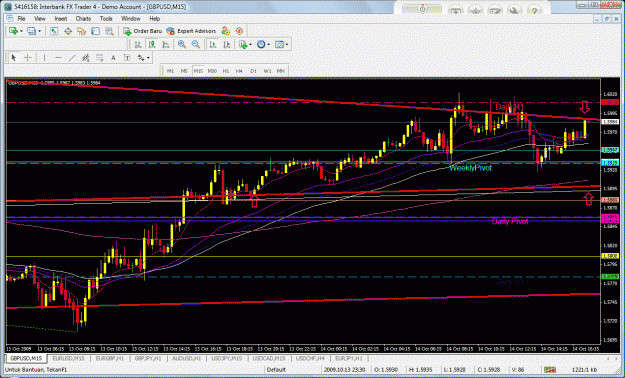The image size is (625, 378).
Task: Switch chart to D1 timeframe
Action: click(253, 71)
